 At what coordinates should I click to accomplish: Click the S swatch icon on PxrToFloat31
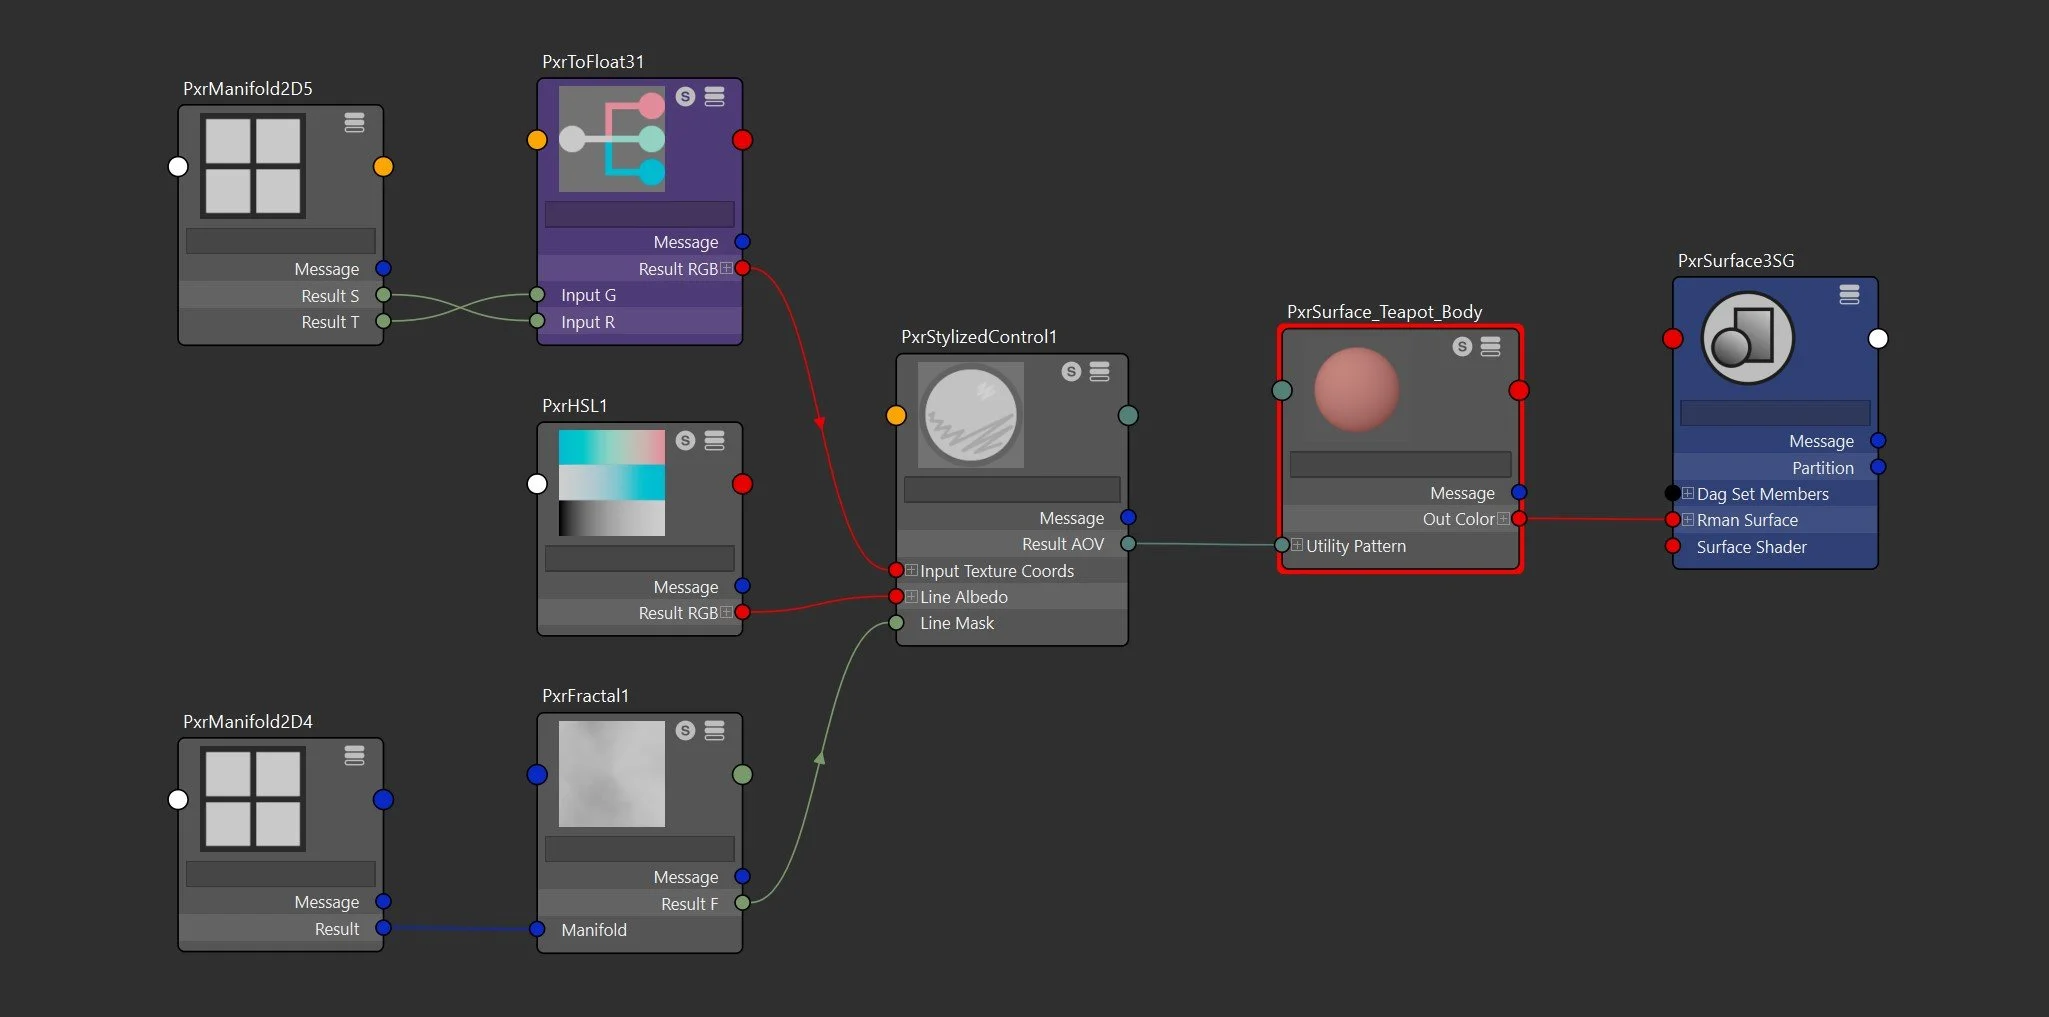tap(685, 97)
